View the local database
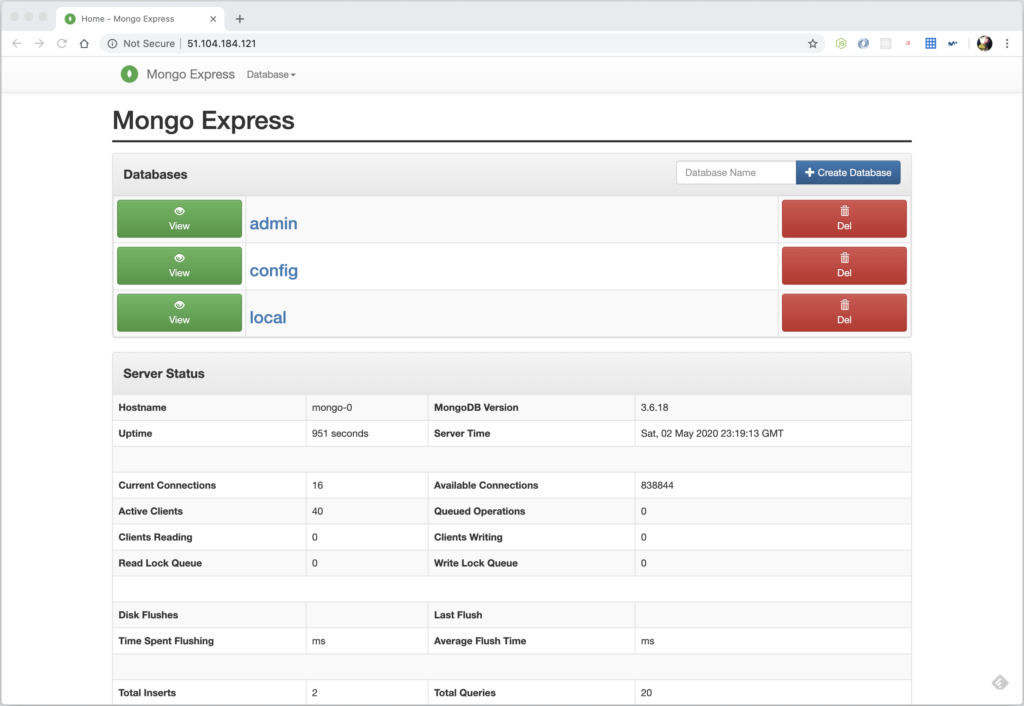 click(180, 313)
